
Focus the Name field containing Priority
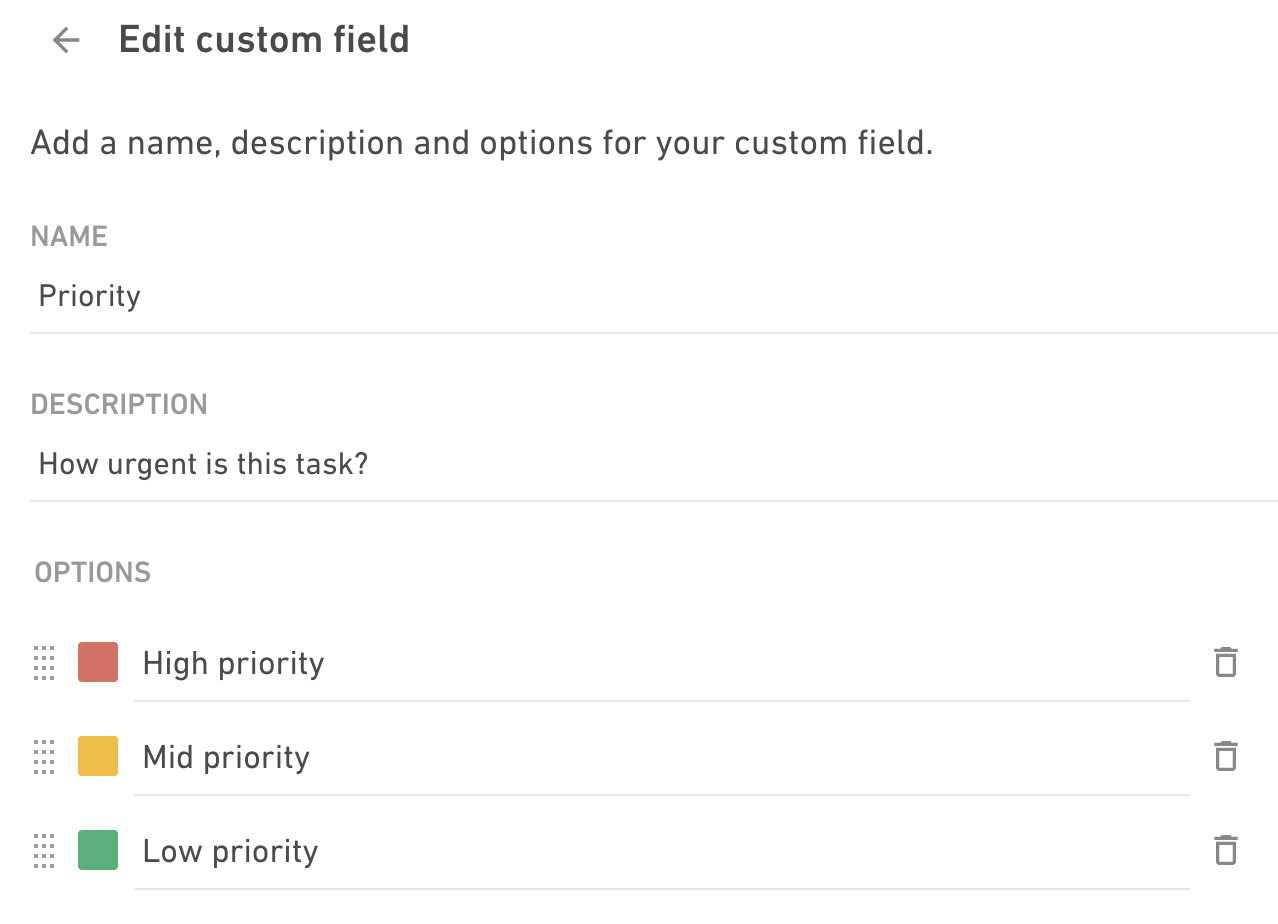point(654,297)
